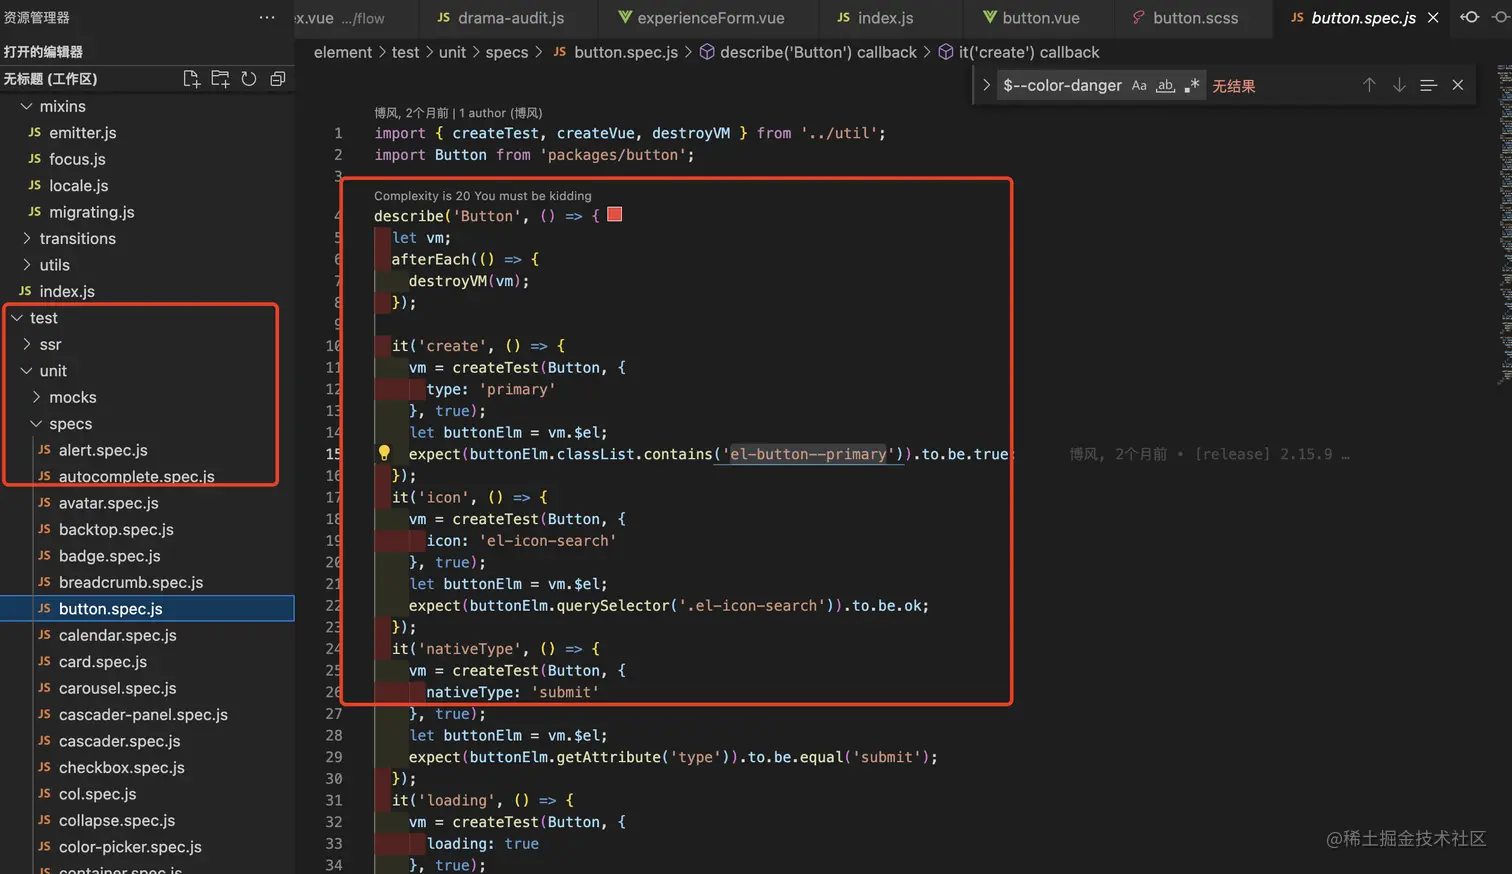Toggle Use Regular Expression in find widget

click(1191, 86)
